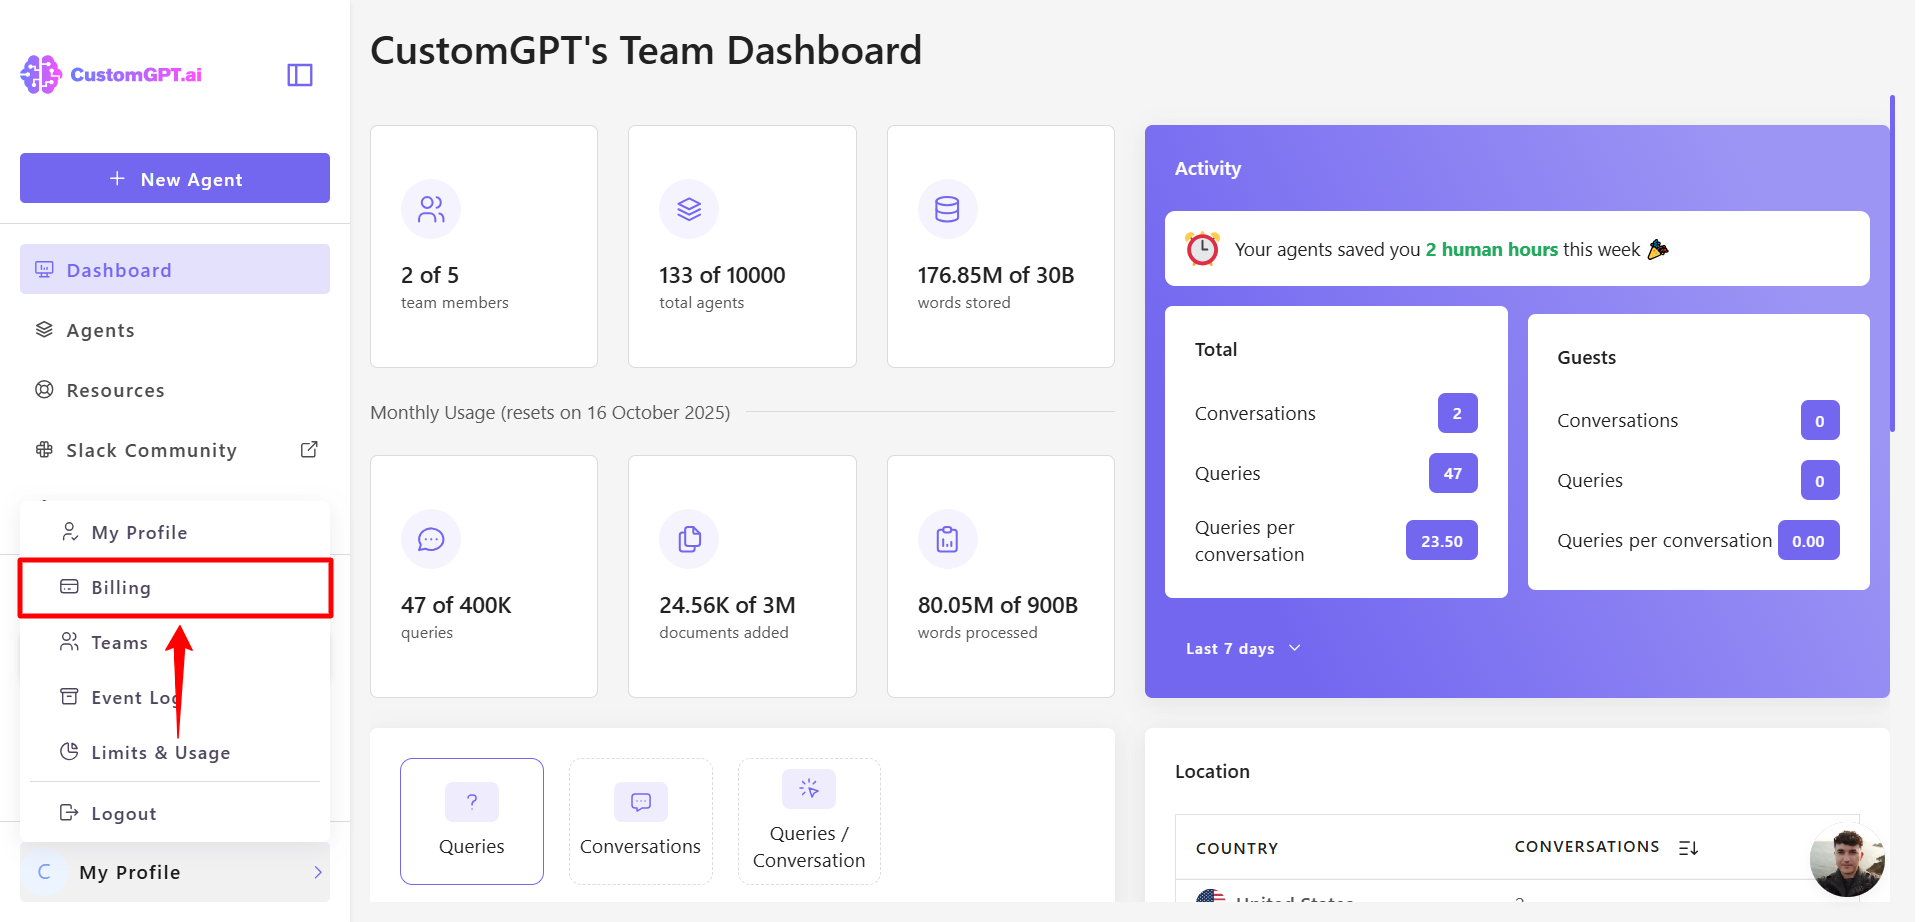Select the Queries chart tab
This screenshot has height=922, width=1920.
coord(472,821)
